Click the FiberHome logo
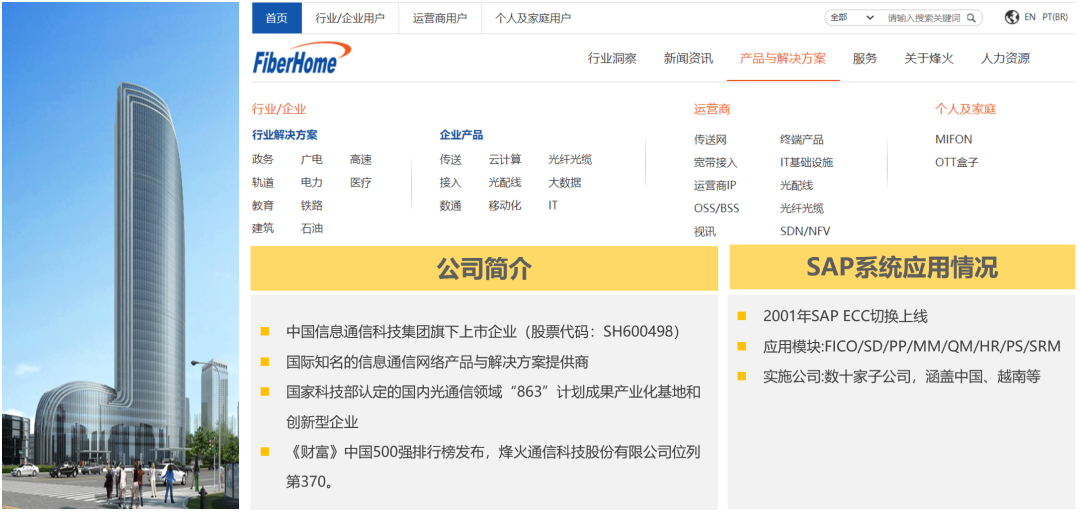 click(302, 59)
